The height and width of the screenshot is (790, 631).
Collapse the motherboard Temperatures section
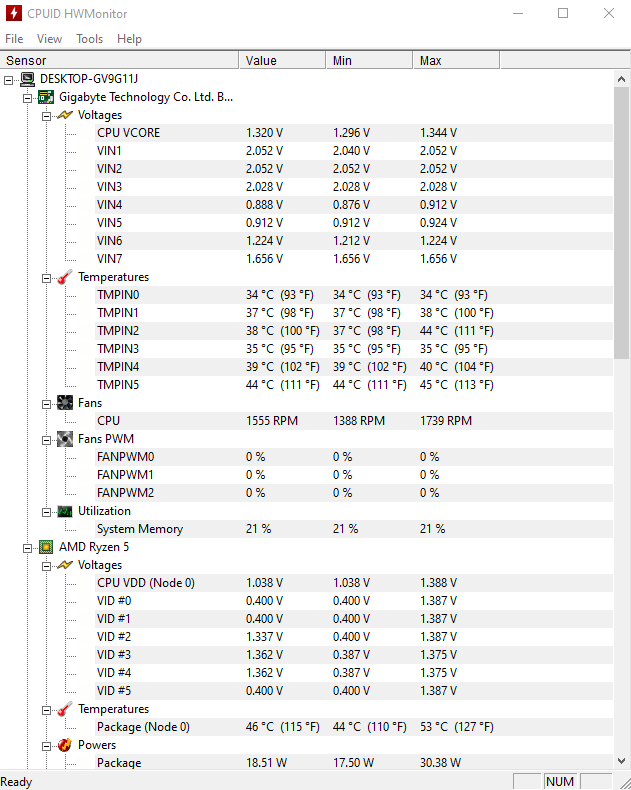point(47,278)
